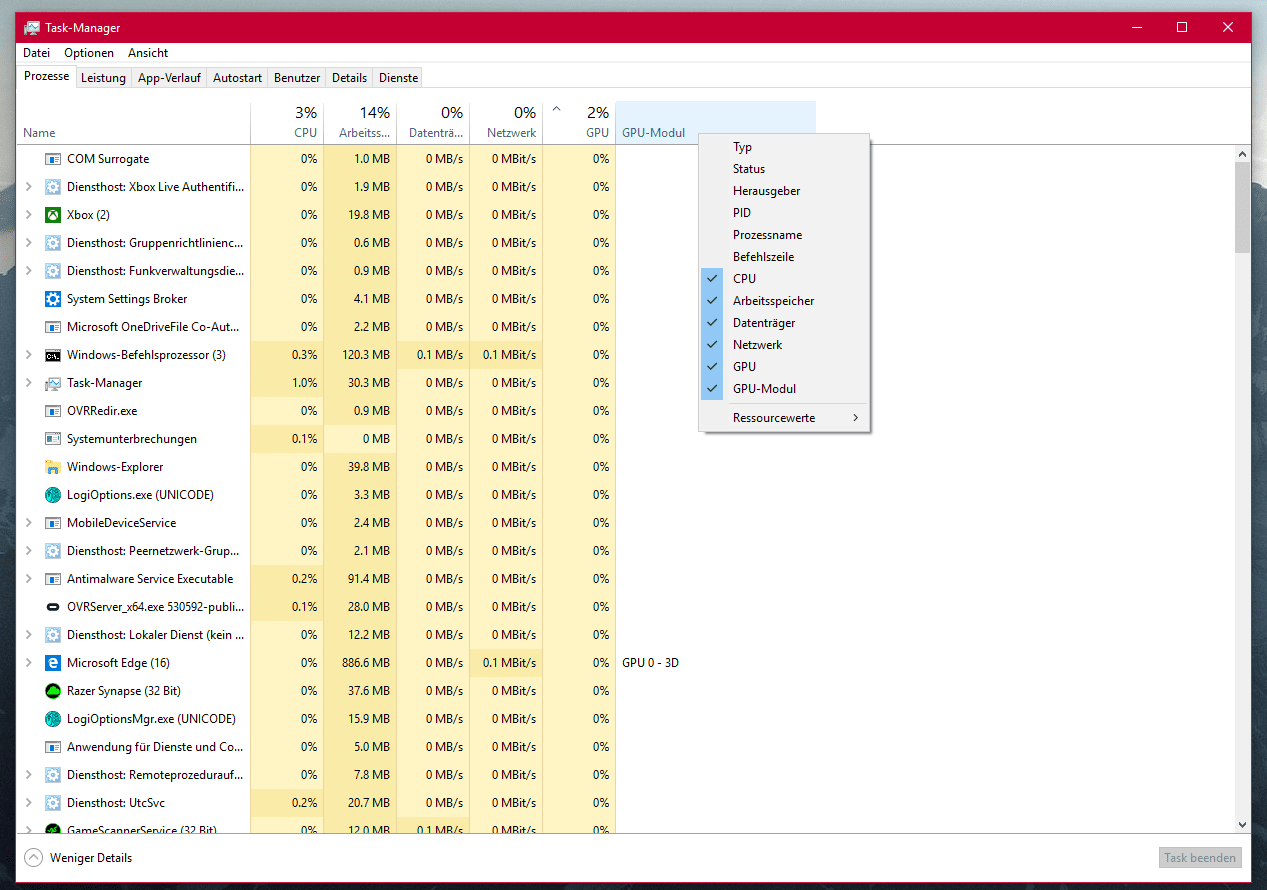Click the Microsoft Edge icon
Screen dimensions: 1267x890
(53, 663)
